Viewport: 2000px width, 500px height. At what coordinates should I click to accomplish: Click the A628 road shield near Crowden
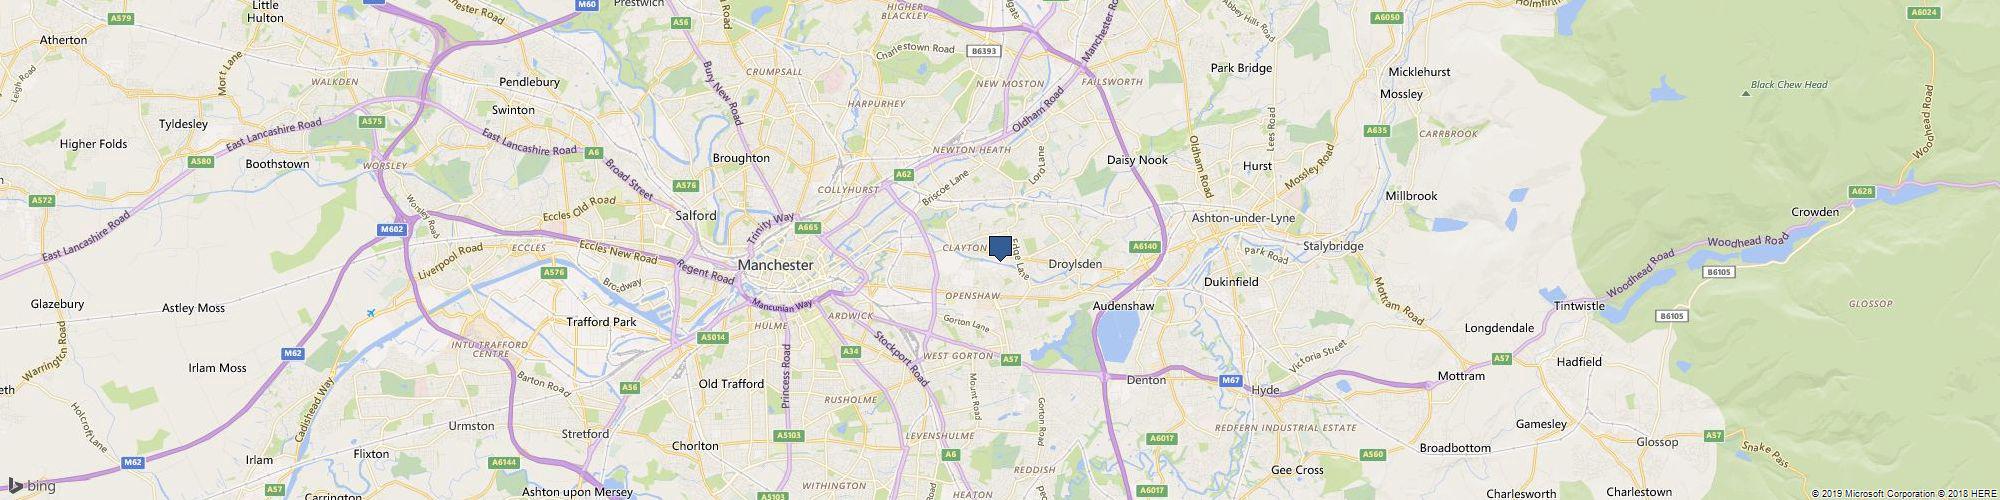[x=1861, y=191]
